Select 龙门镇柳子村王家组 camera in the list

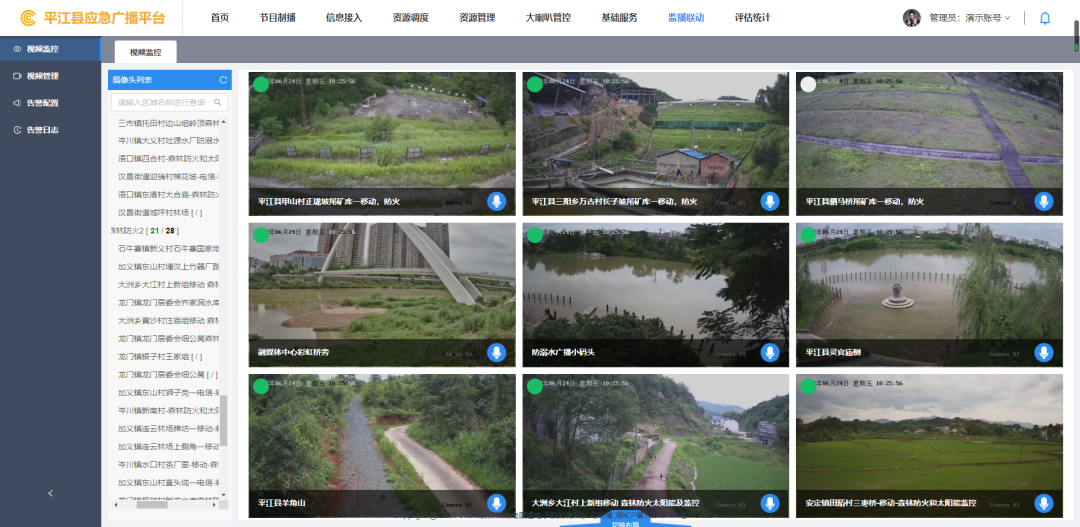160,356
